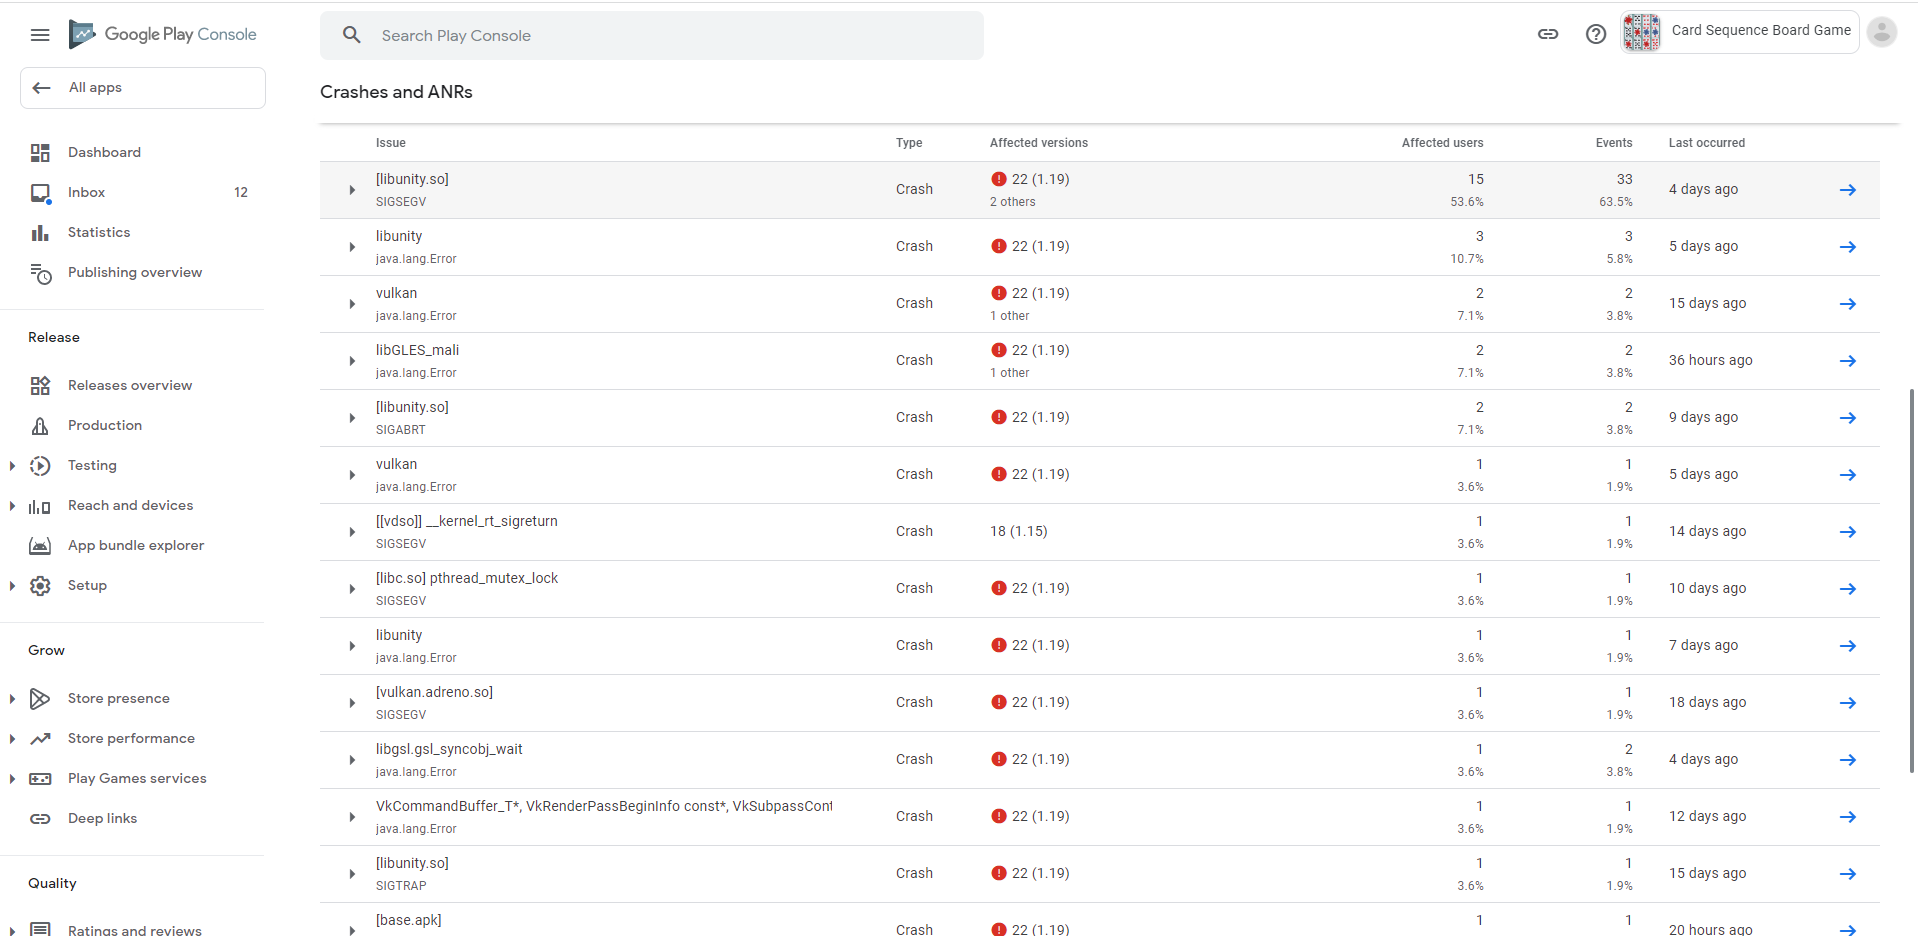Open the Card Sequence Board Game app selector
1918x936 pixels.
(1739, 32)
